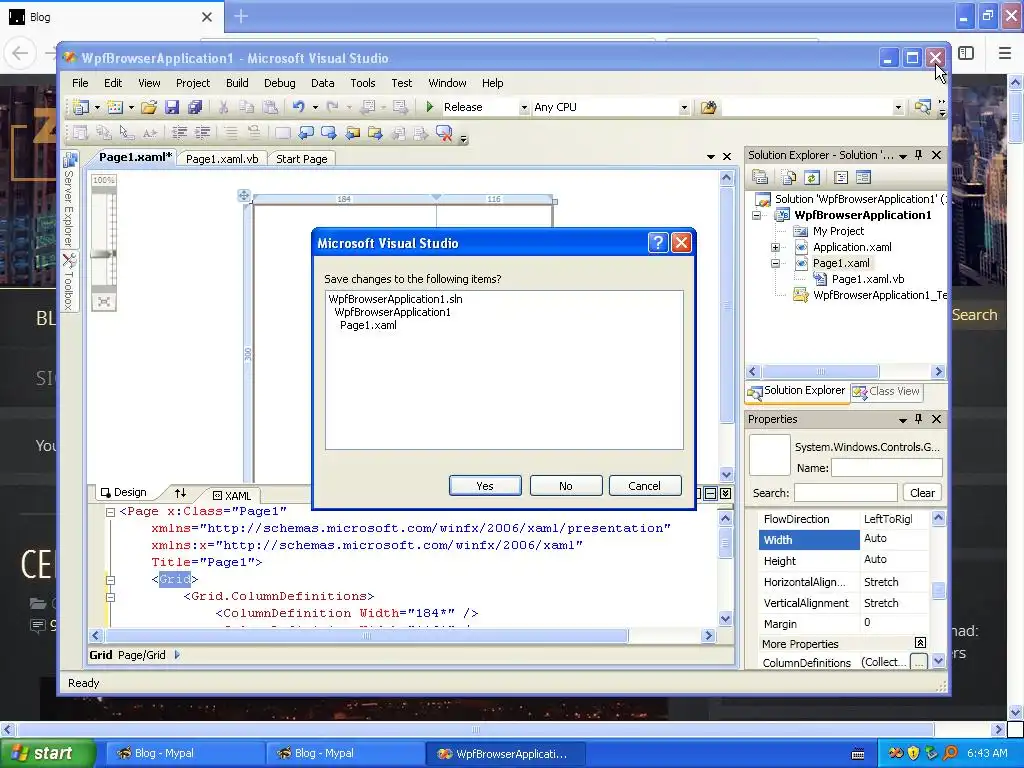Click the Clear Bookmarks red X icon

pos(444,133)
